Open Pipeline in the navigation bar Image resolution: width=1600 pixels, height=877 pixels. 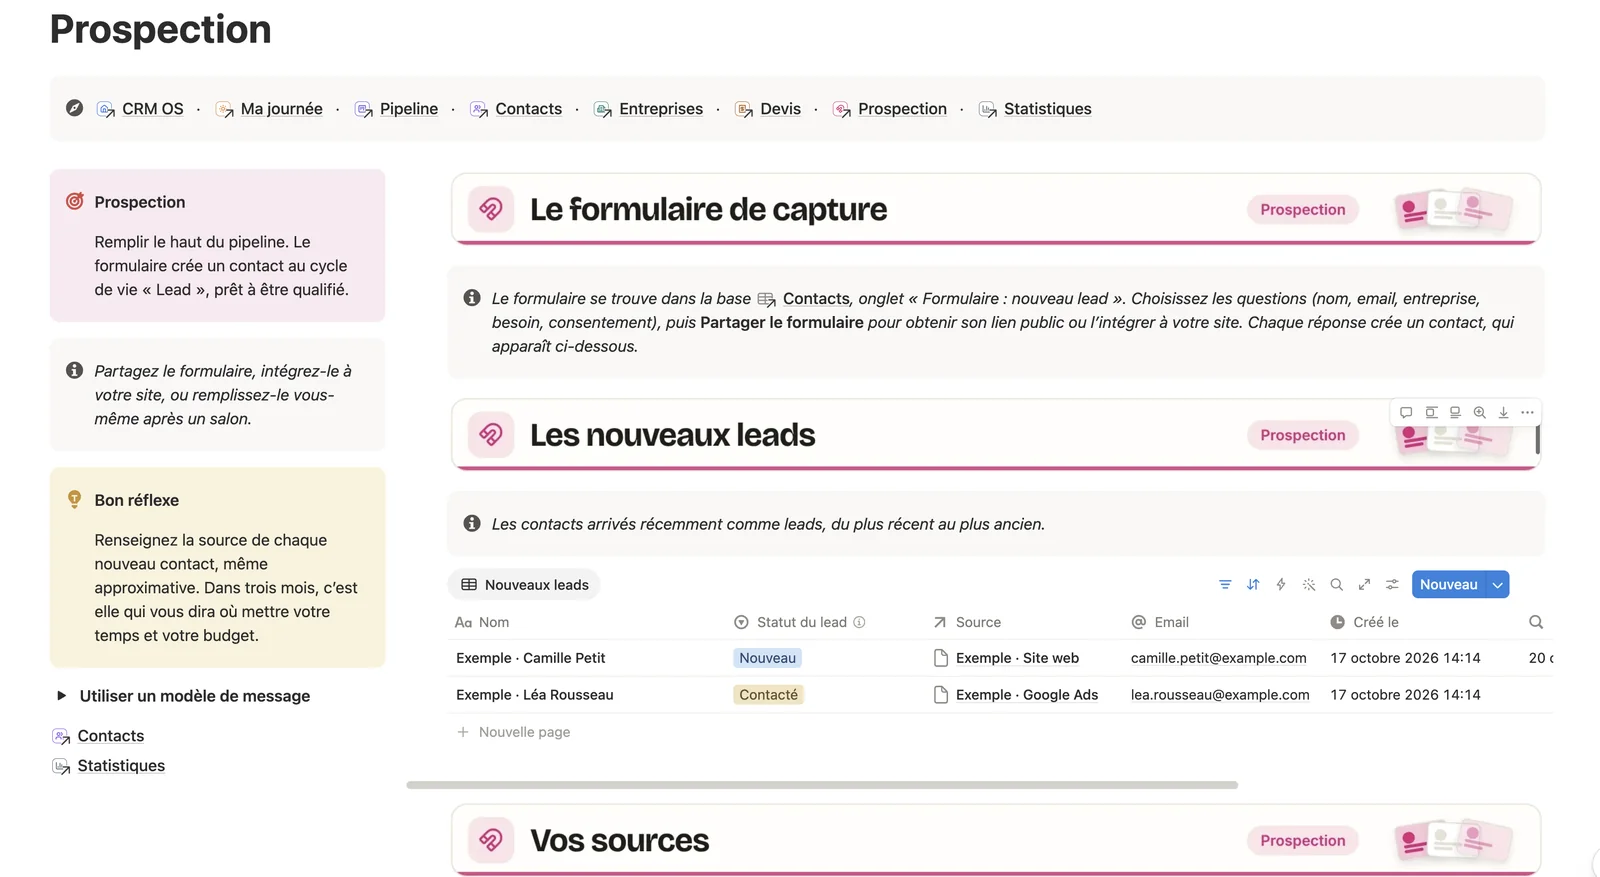[396, 109]
